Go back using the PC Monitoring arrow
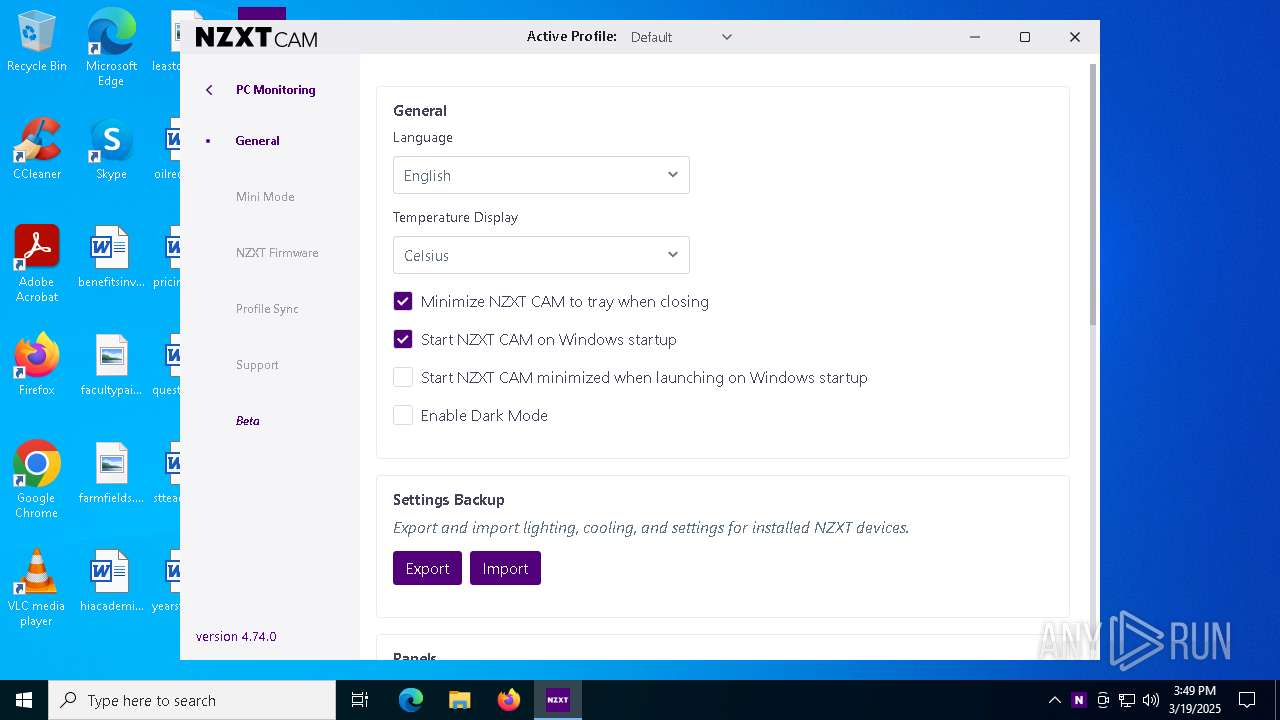Viewport: 1280px width, 720px height. [209, 90]
